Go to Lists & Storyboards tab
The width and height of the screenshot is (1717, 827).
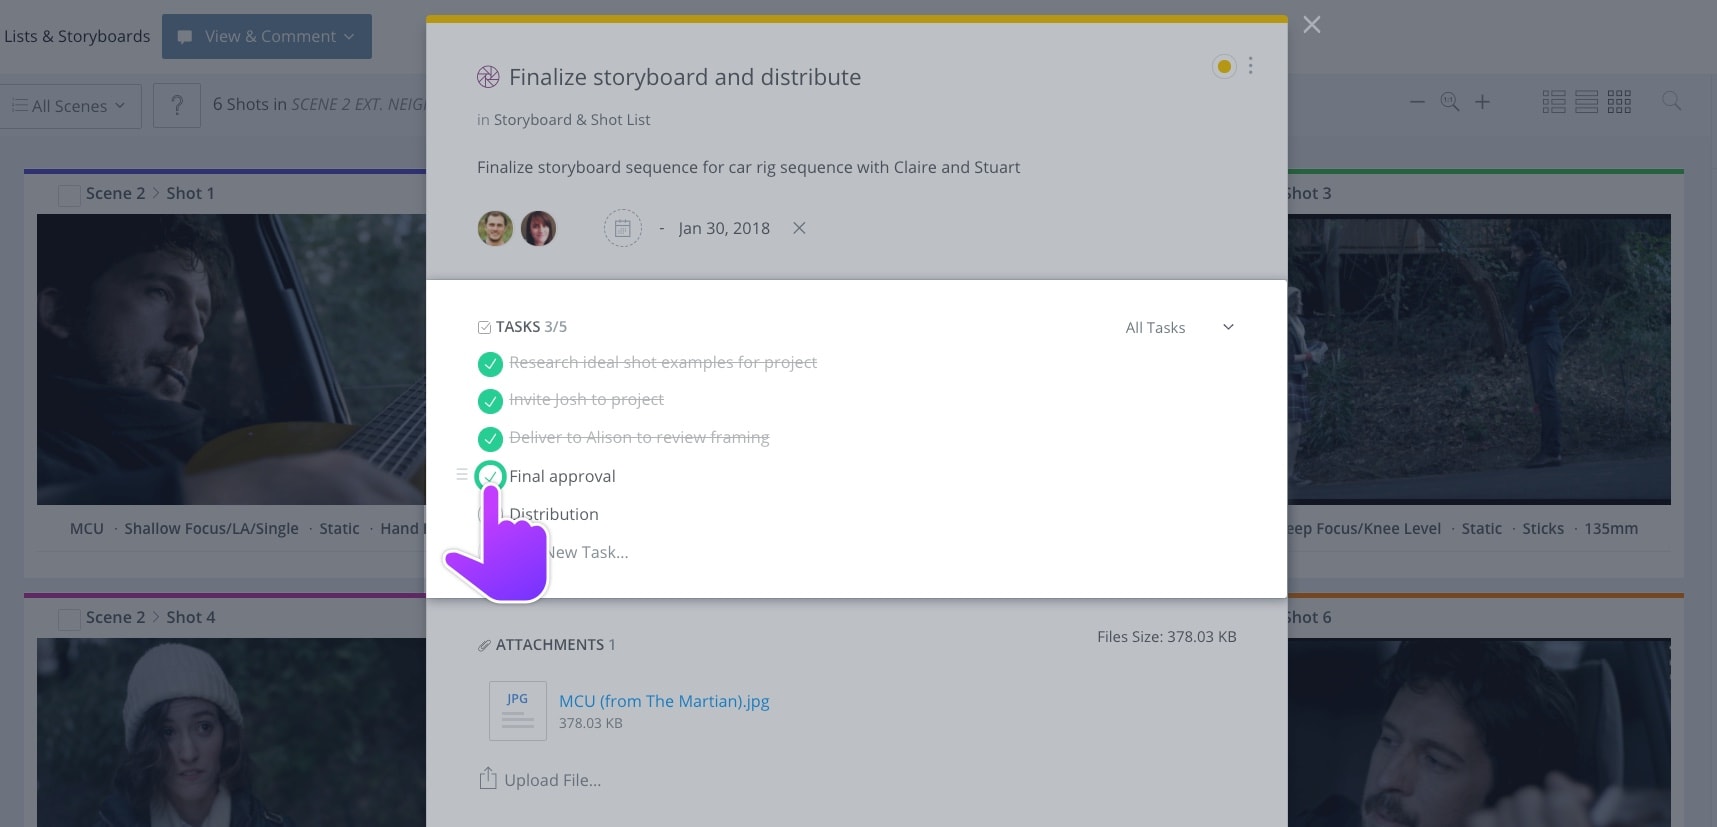pos(77,36)
